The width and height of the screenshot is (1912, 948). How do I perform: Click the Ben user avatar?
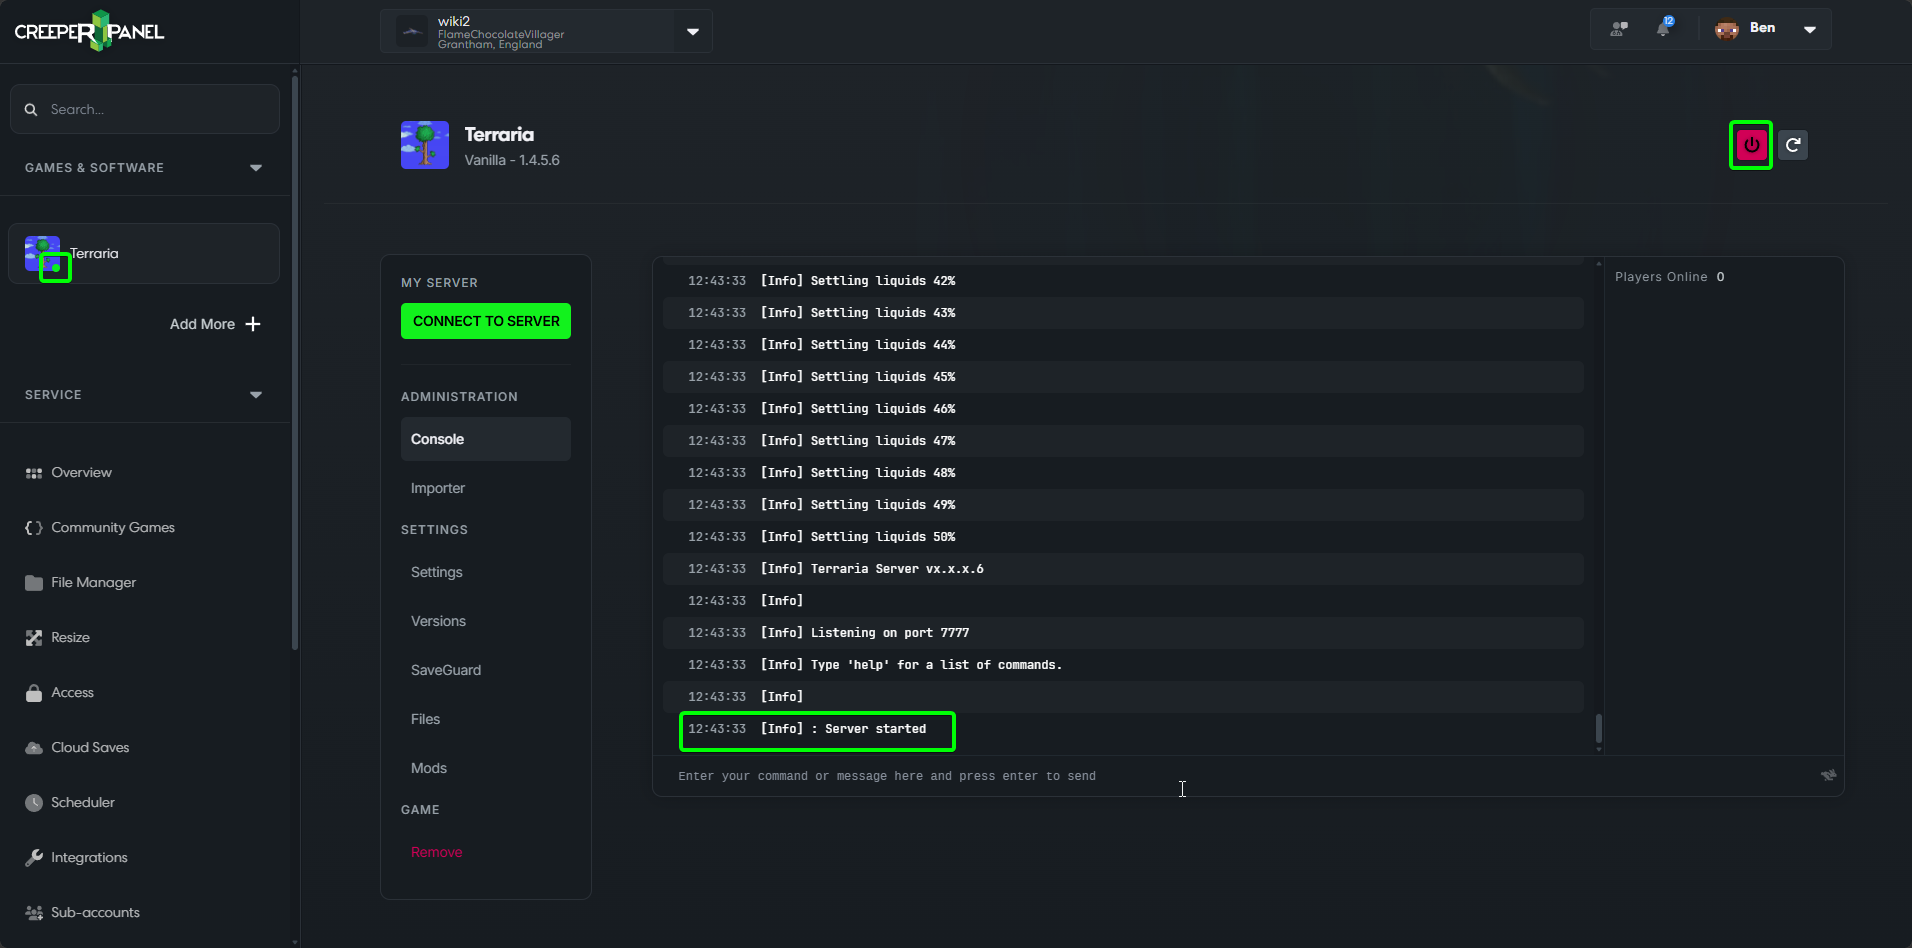[x=1727, y=29]
